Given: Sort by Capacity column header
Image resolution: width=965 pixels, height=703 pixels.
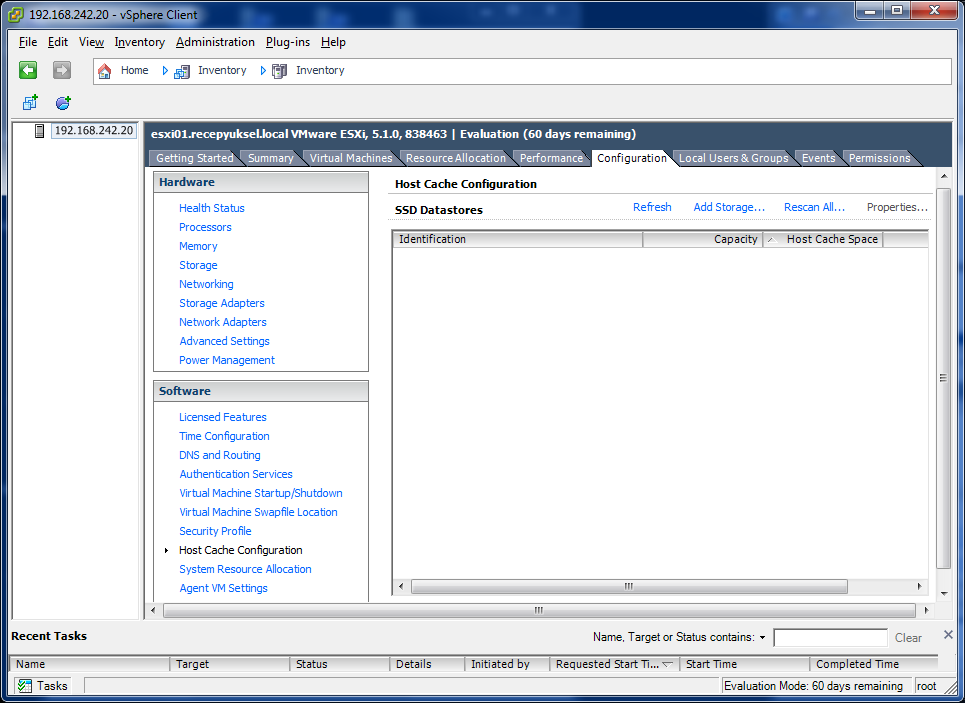Looking at the screenshot, I should pyautogui.click(x=703, y=239).
